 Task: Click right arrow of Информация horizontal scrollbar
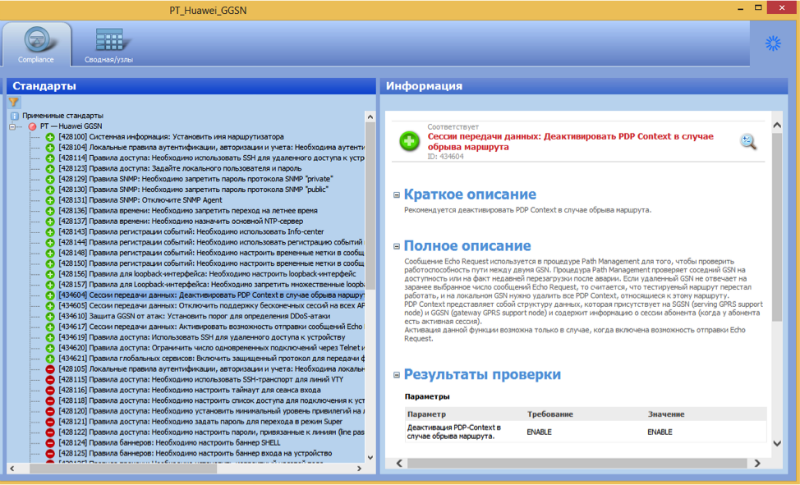point(757,463)
